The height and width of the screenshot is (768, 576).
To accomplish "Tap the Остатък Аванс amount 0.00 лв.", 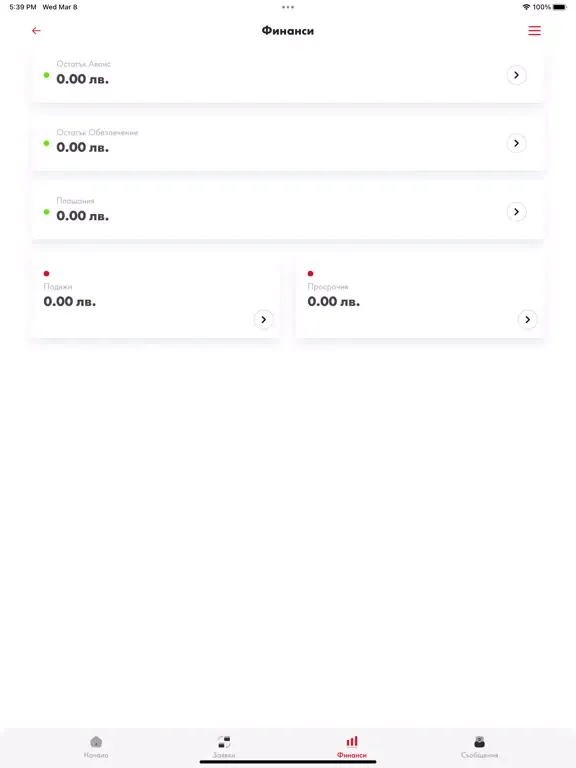I will 82,79.
